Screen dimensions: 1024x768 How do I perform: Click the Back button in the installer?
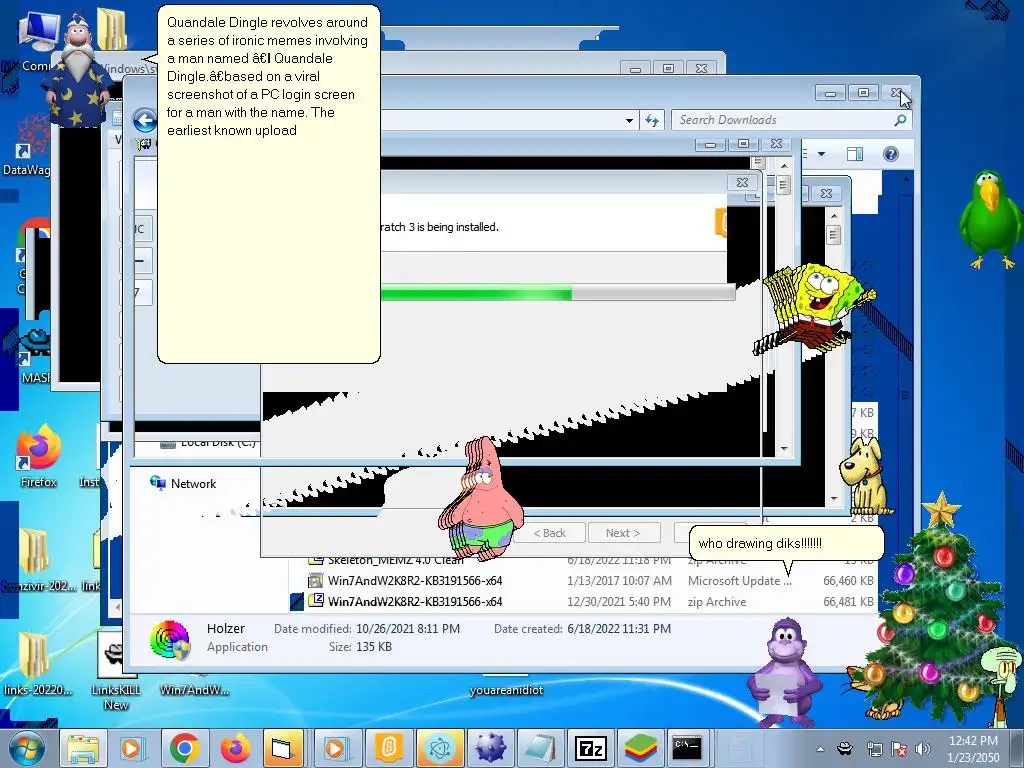pos(550,533)
